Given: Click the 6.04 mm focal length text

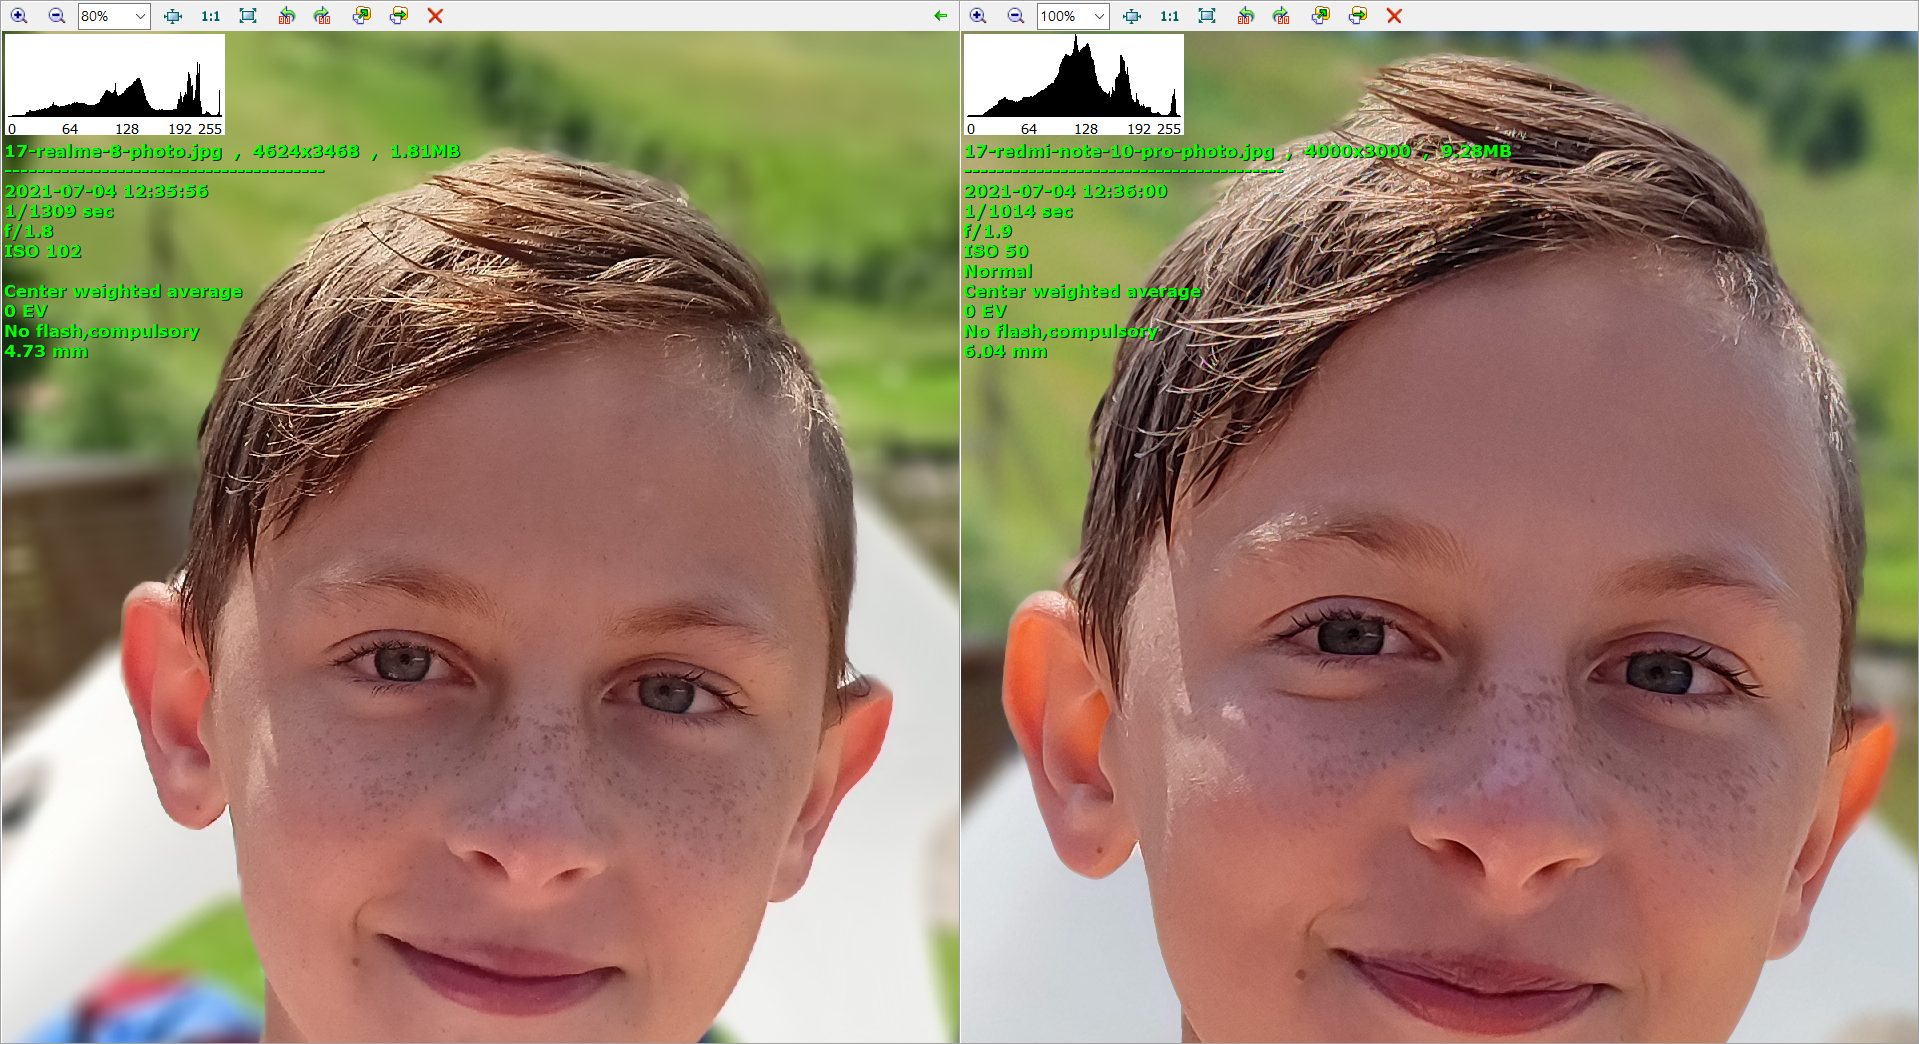Looking at the screenshot, I should tap(1006, 351).
